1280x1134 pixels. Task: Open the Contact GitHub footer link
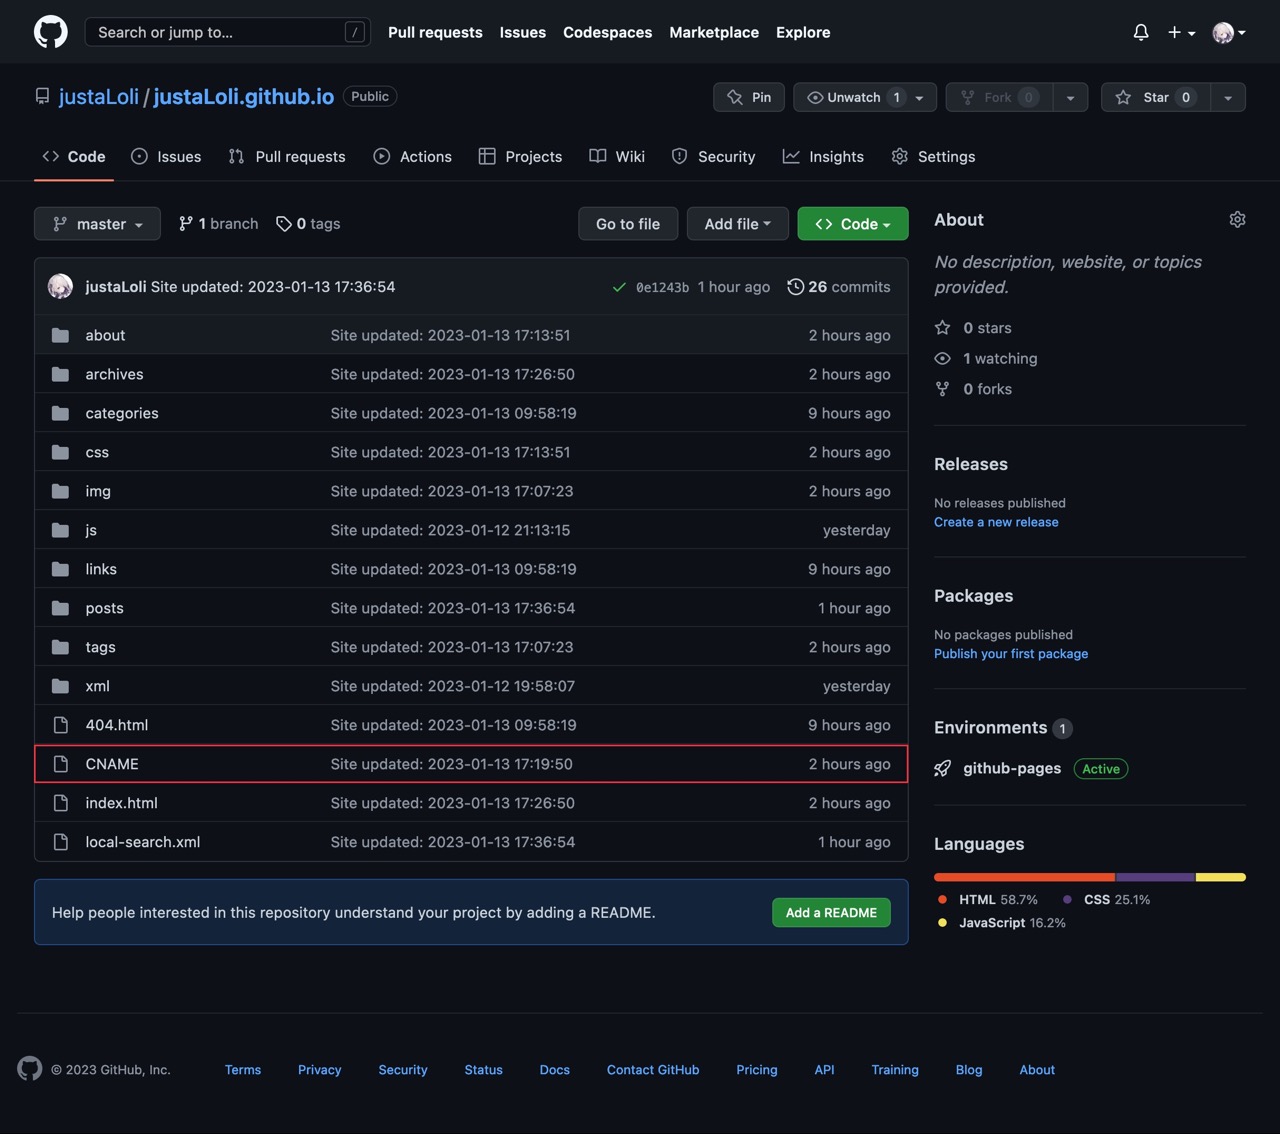[x=653, y=1070]
